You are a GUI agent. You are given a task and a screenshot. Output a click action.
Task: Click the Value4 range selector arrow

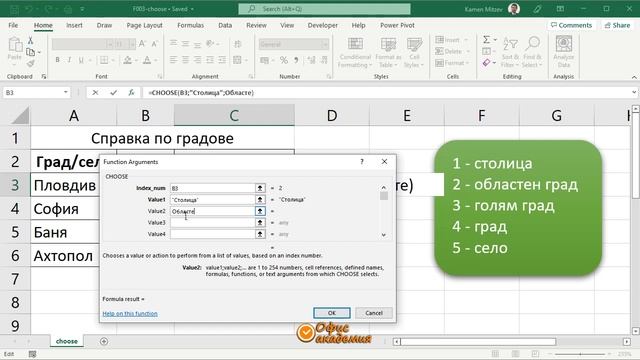[x=260, y=234]
